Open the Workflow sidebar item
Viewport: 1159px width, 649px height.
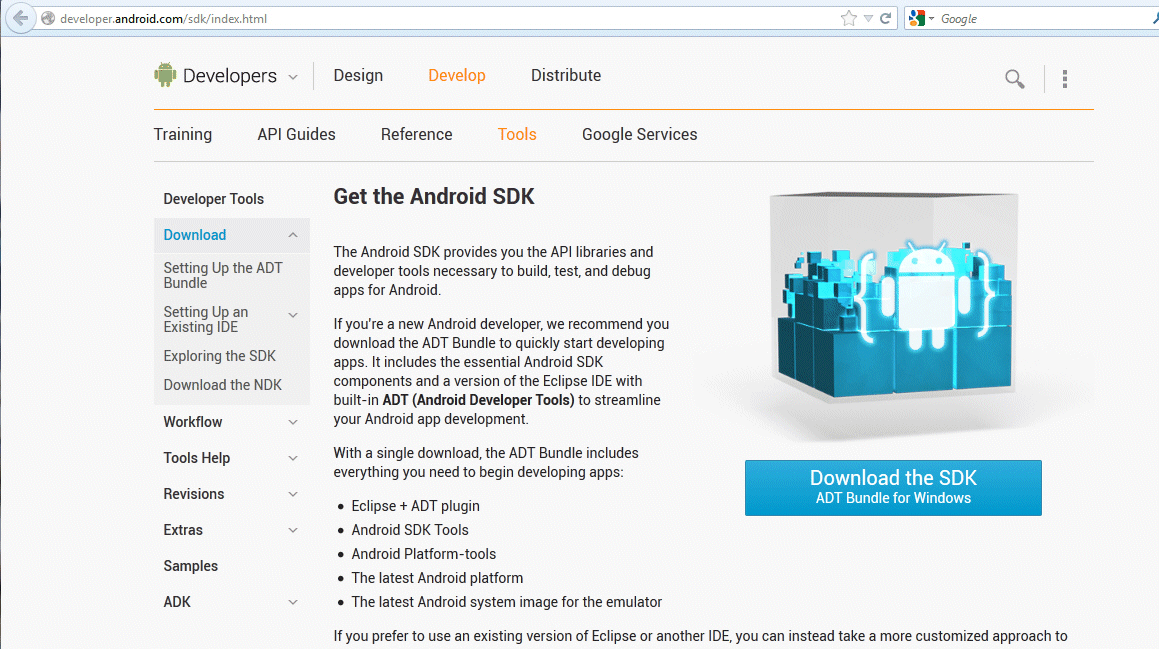point(193,421)
